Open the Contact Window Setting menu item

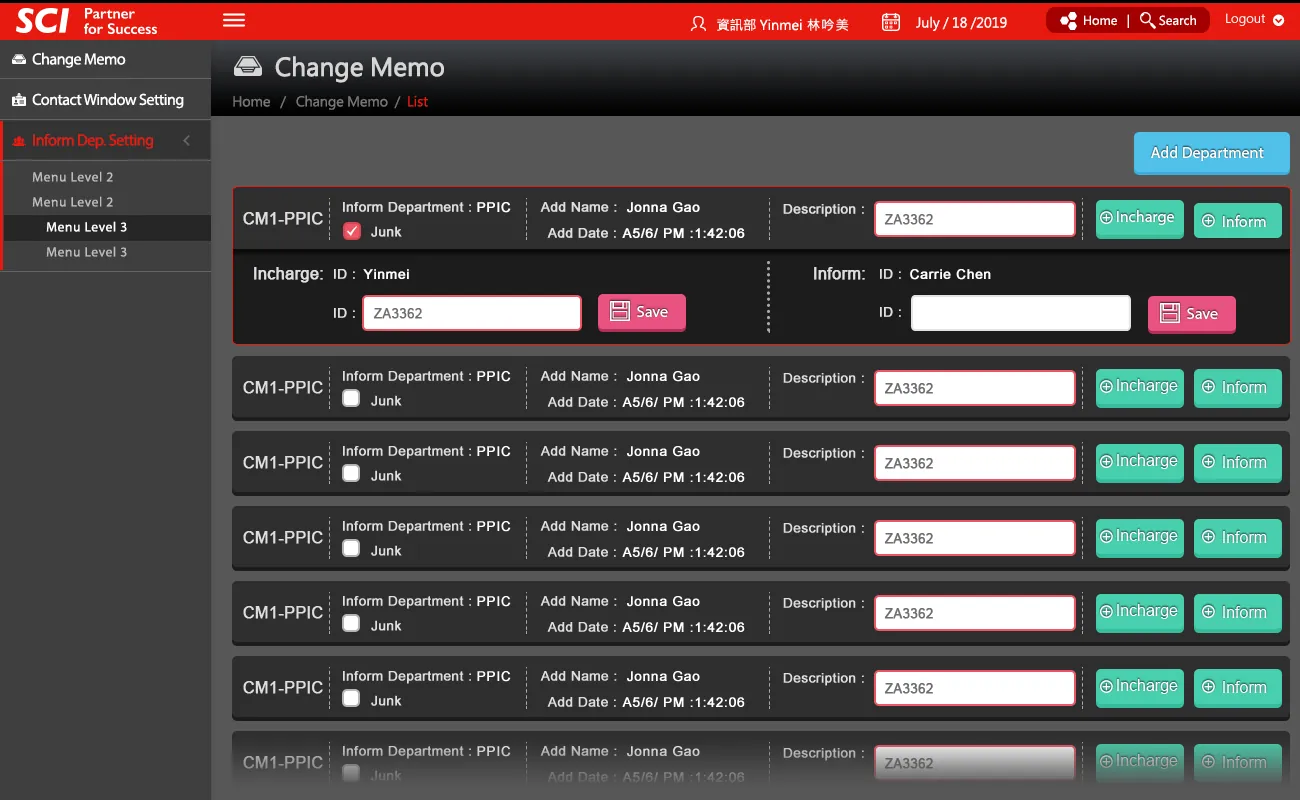(105, 100)
